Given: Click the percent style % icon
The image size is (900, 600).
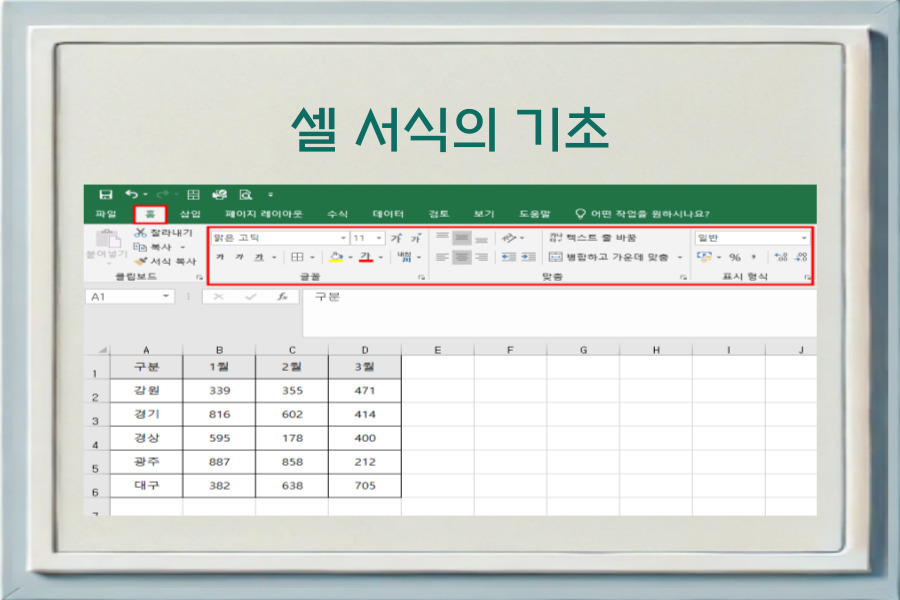Looking at the screenshot, I should tap(735, 257).
